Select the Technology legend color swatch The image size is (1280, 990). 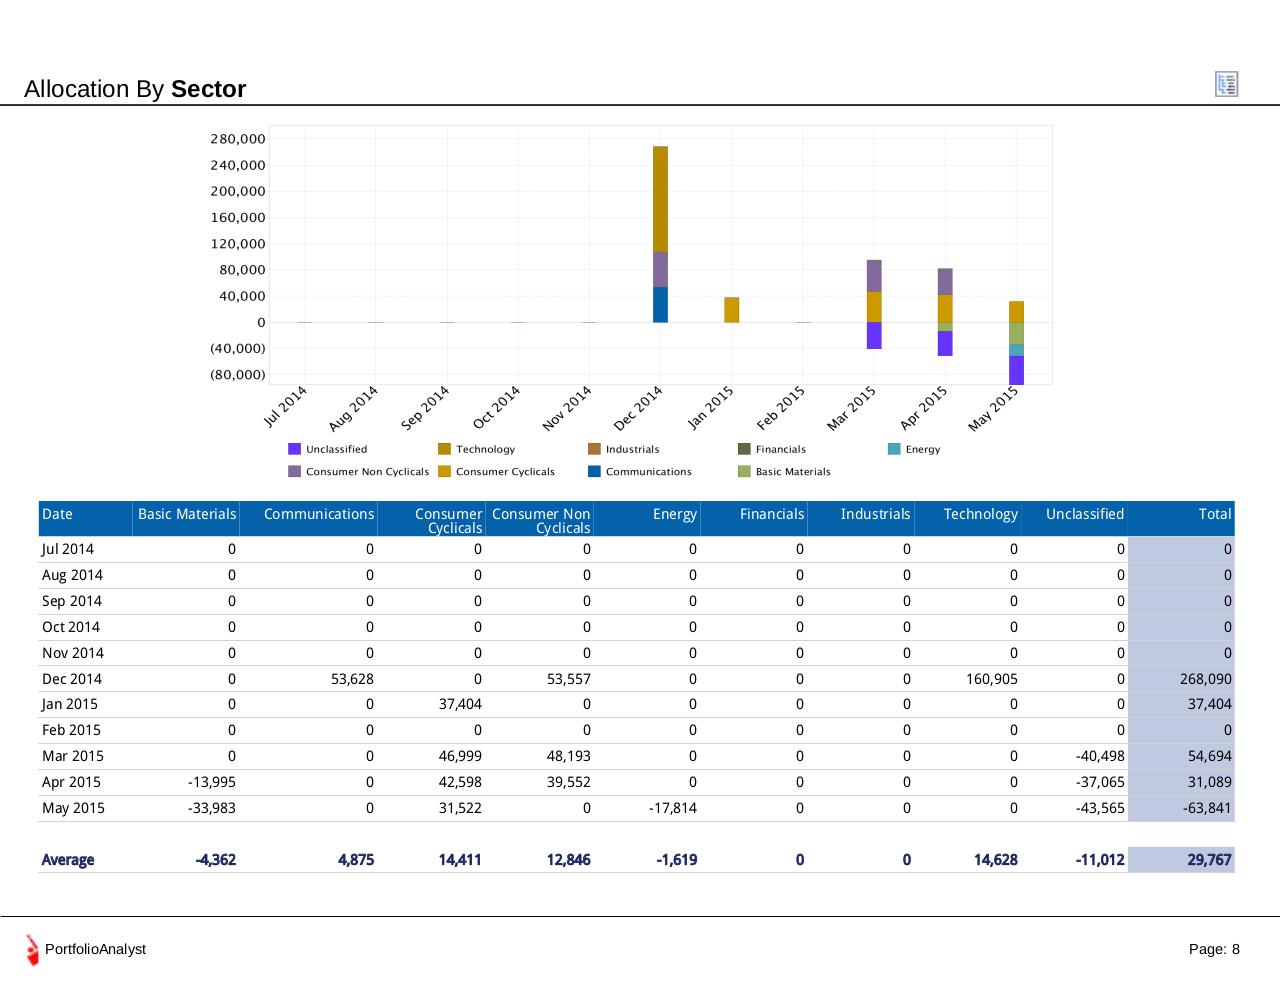(x=444, y=449)
